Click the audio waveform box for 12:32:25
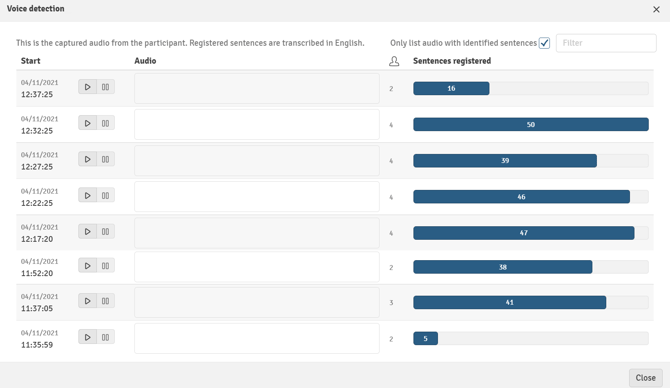670x388 pixels. coord(257,124)
